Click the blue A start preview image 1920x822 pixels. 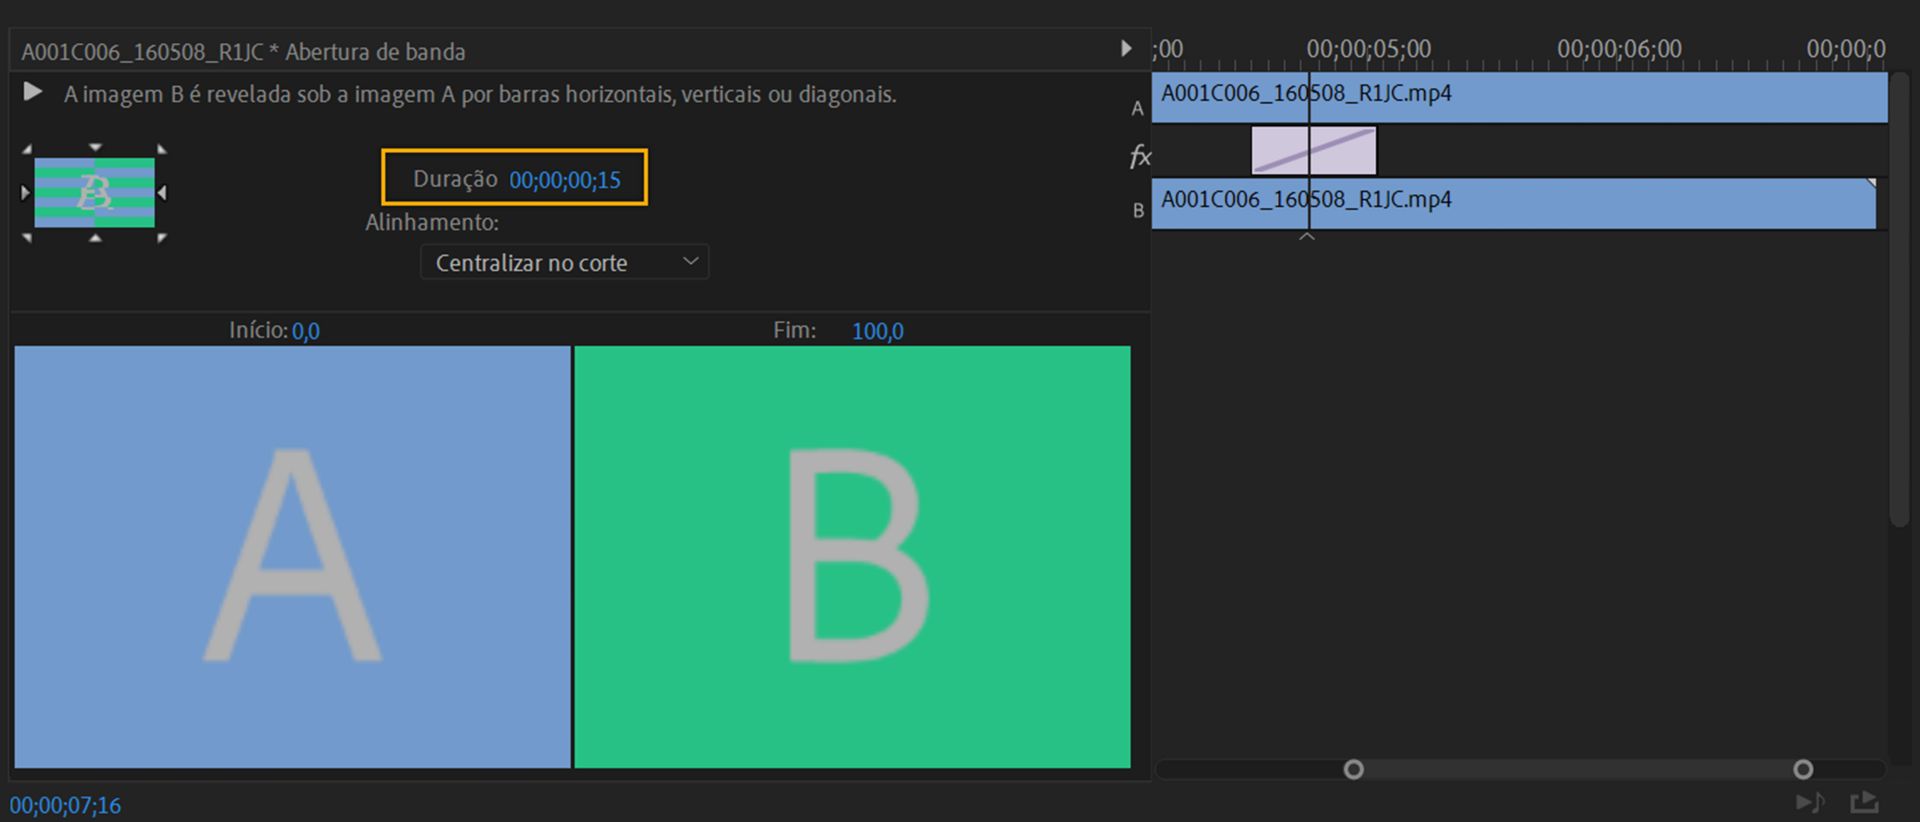(x=292, y=556)
